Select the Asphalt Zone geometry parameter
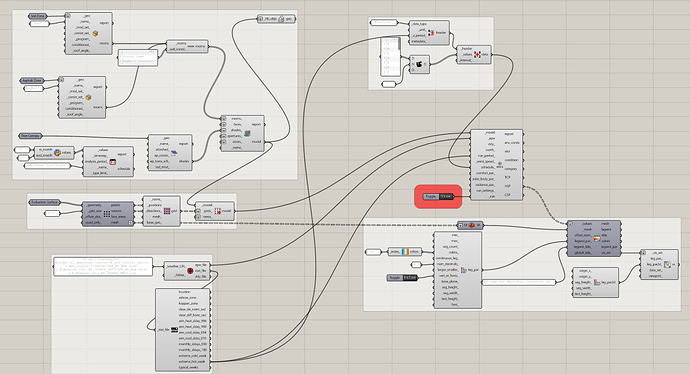690x374 pixels. point(31,81)
